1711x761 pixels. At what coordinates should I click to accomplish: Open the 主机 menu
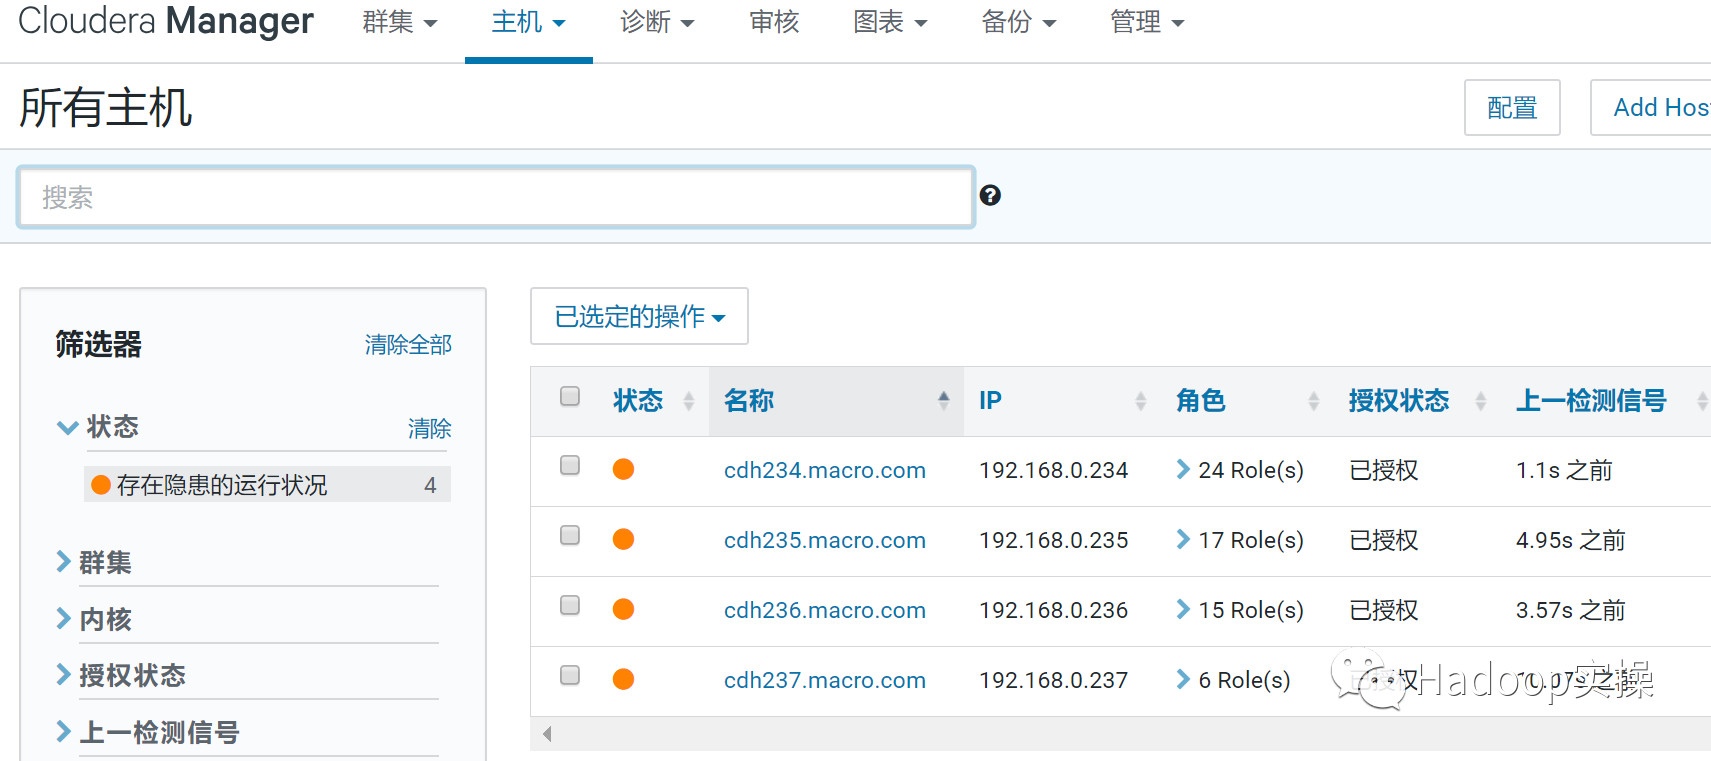(x=529, y=22)
